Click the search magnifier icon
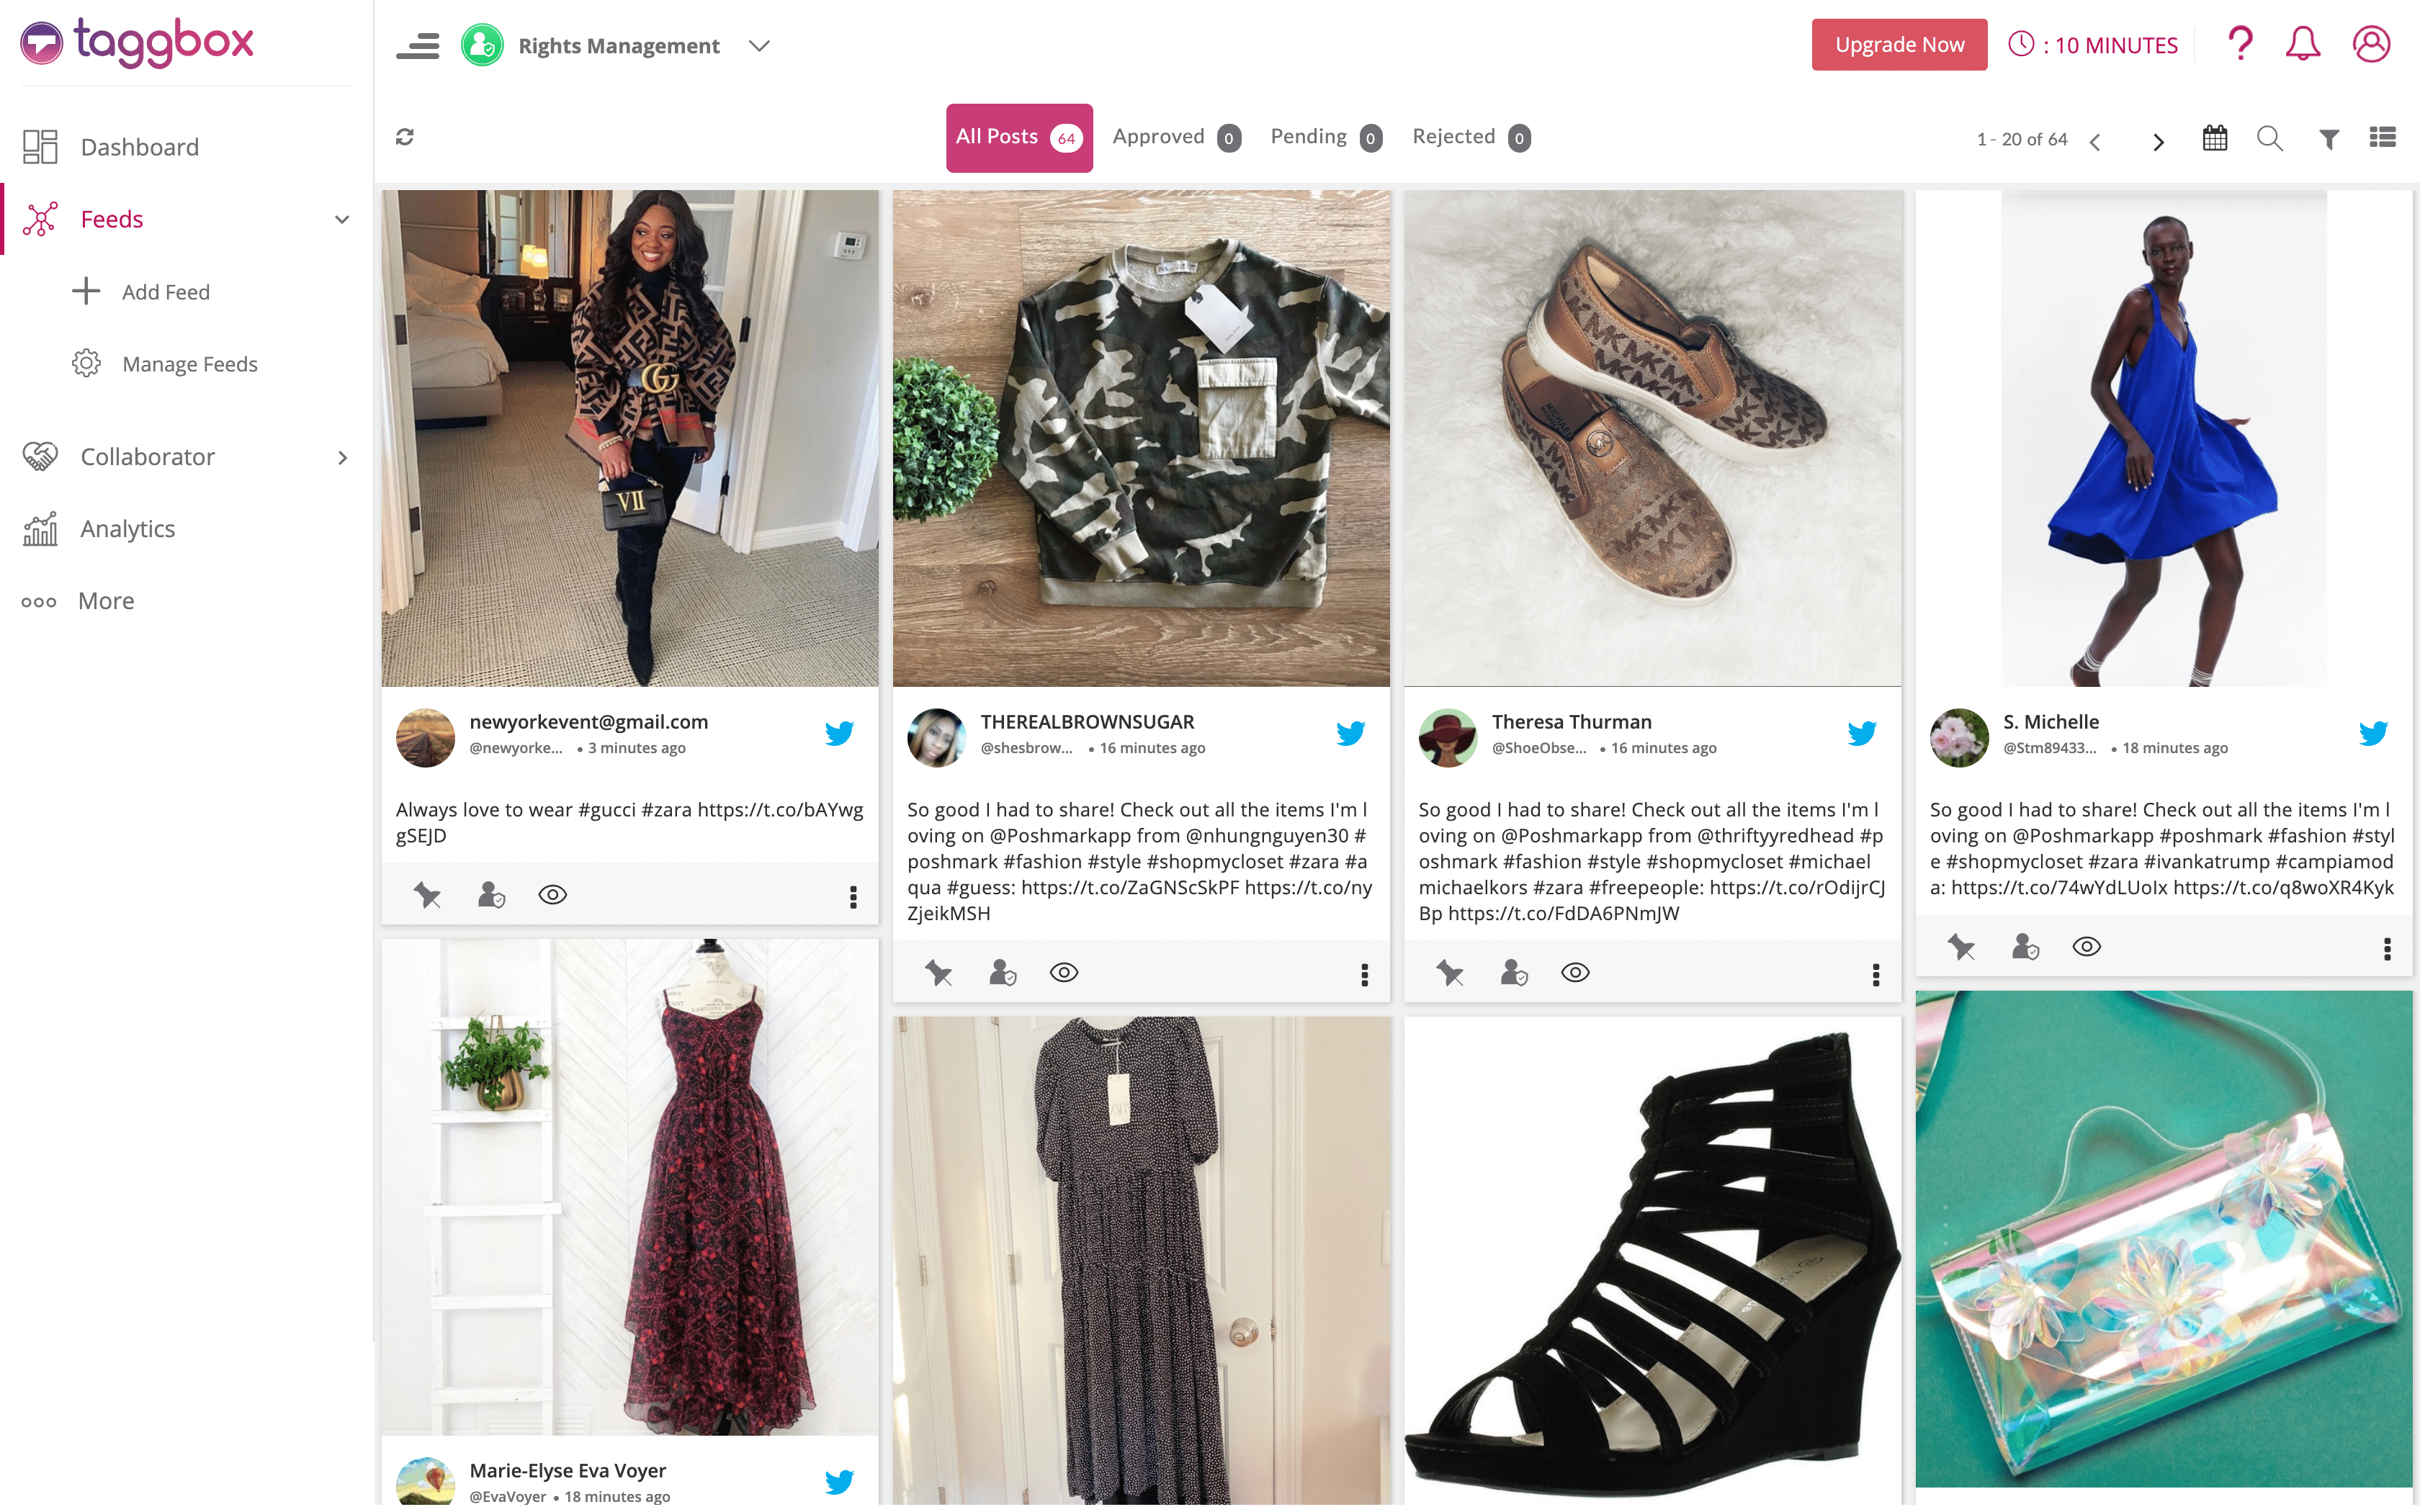This screenshot has height=1512, width=2420. point(2269,139)
